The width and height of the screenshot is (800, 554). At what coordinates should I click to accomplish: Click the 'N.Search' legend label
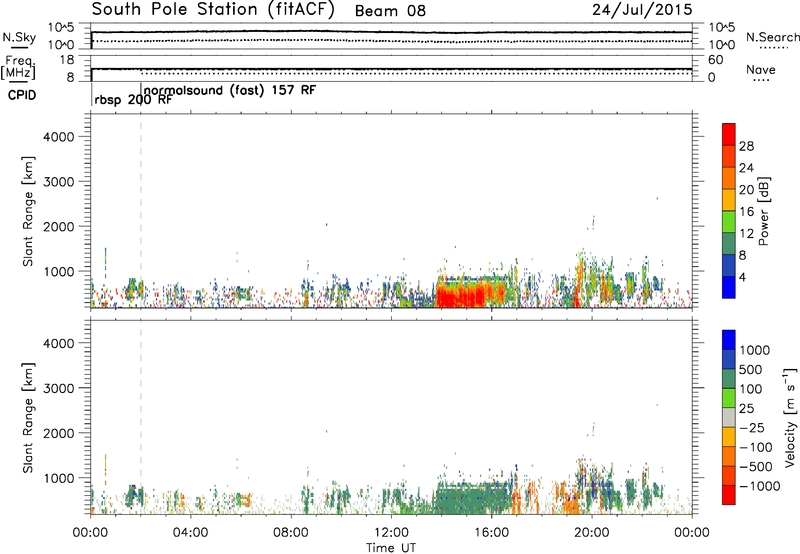(x=772, y=37)
